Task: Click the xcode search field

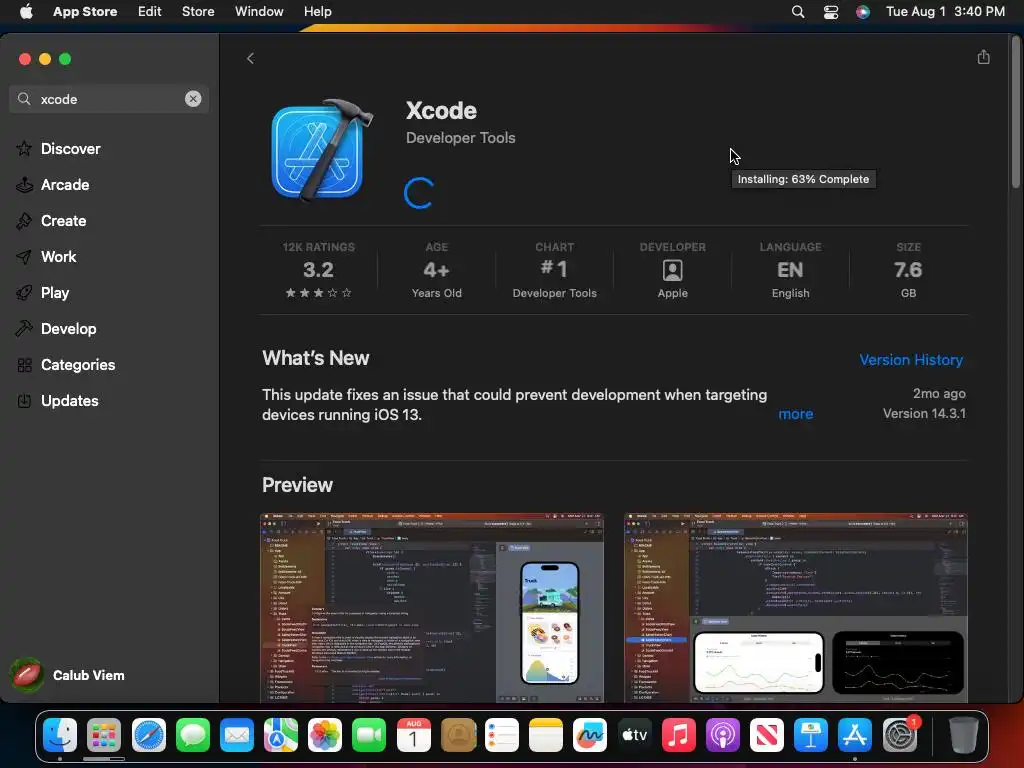Action: pos(109,99)
